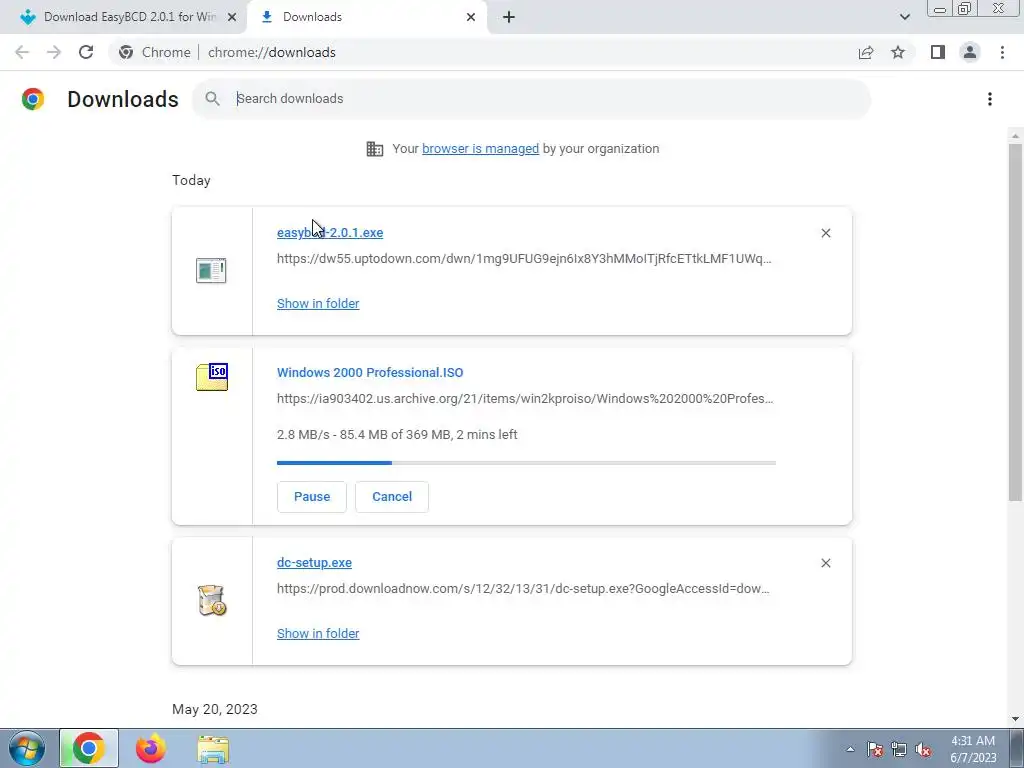Pause the Windows 2000 ISO download

pyautogui.click(x=312, y=497)
